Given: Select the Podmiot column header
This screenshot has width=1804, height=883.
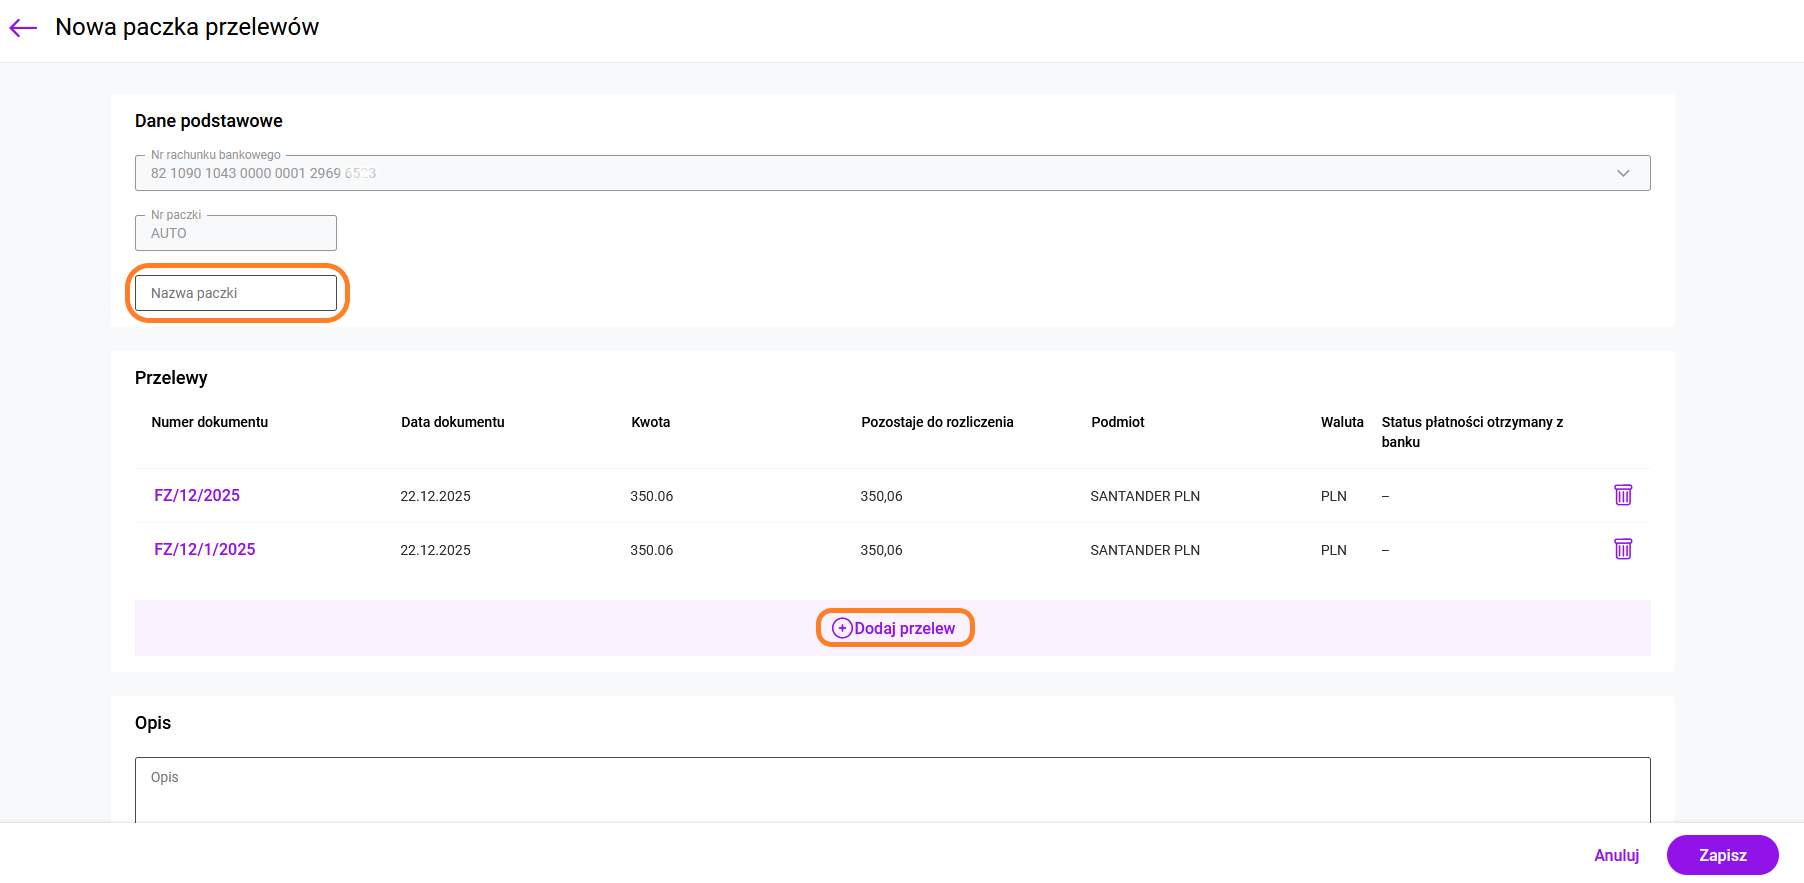Looking at the screenshot, I should (x=1118, y=422).
